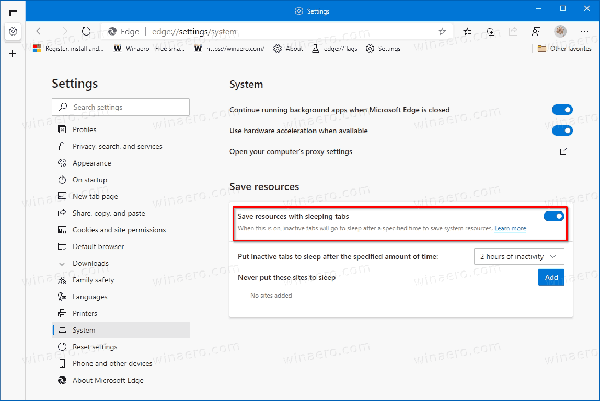Add this page to favorites via the address bar star icon

(x=442, y=31)
